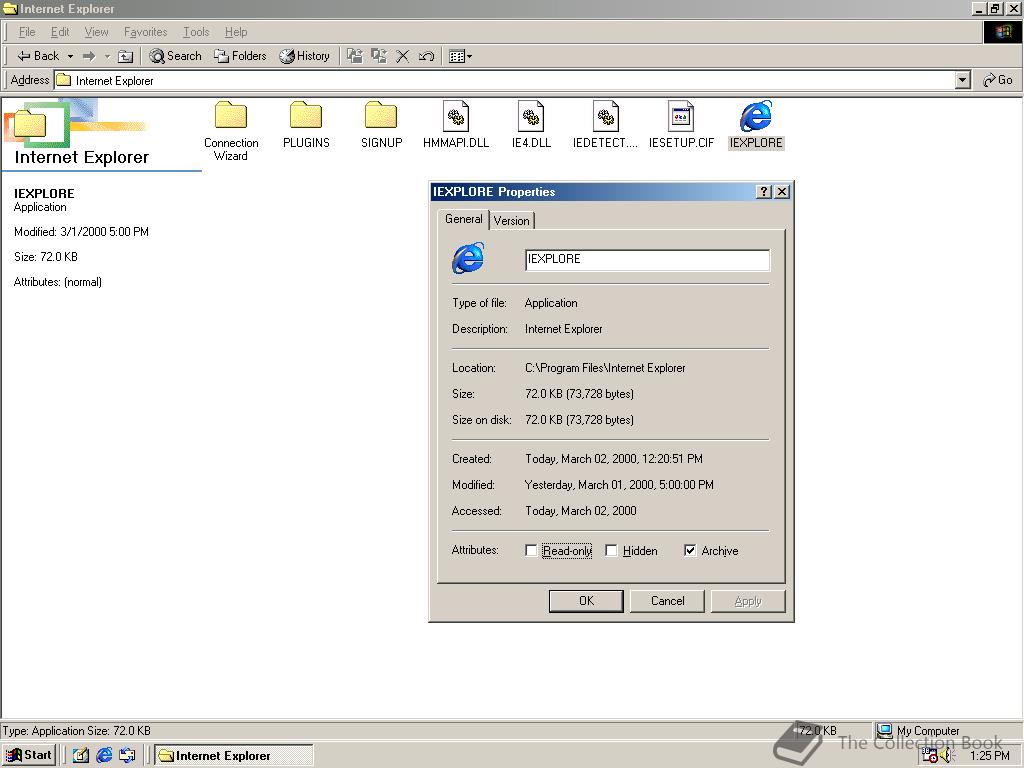1024x768 pixels.
Task: Toggle the Folders pane
Action: pos(240,56)
